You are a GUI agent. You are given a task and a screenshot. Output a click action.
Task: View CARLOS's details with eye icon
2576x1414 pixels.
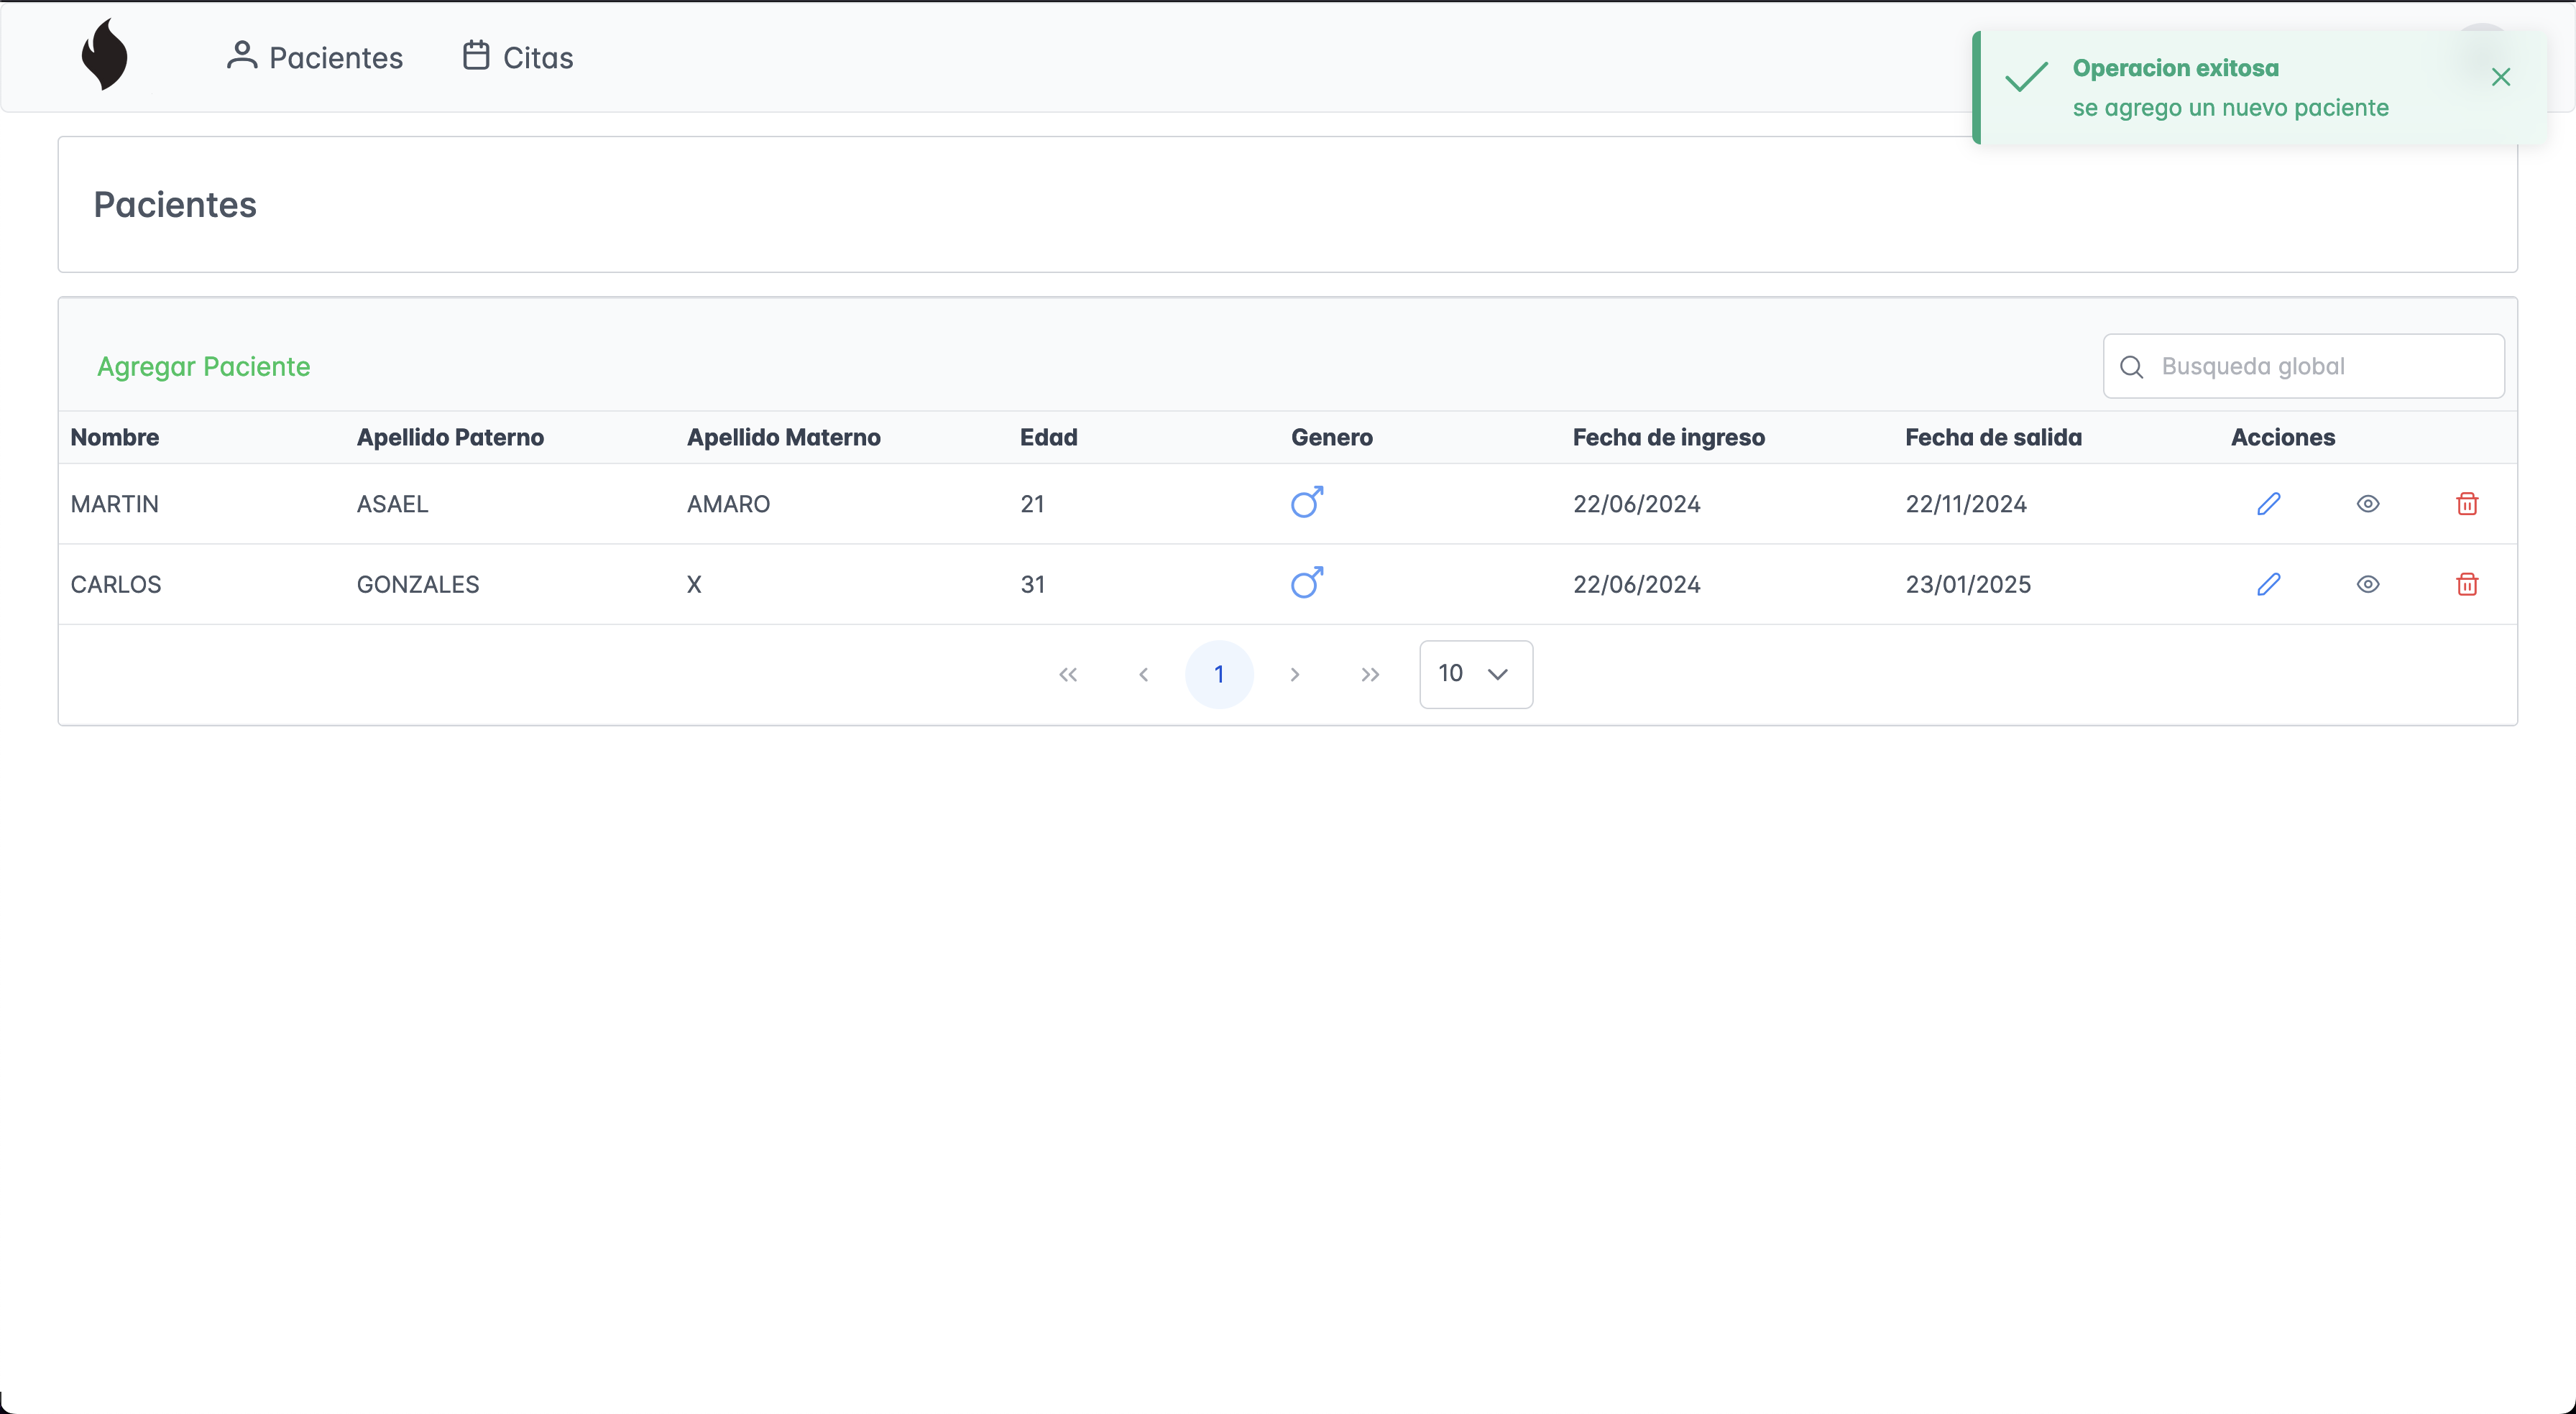tap(2367, 584)
